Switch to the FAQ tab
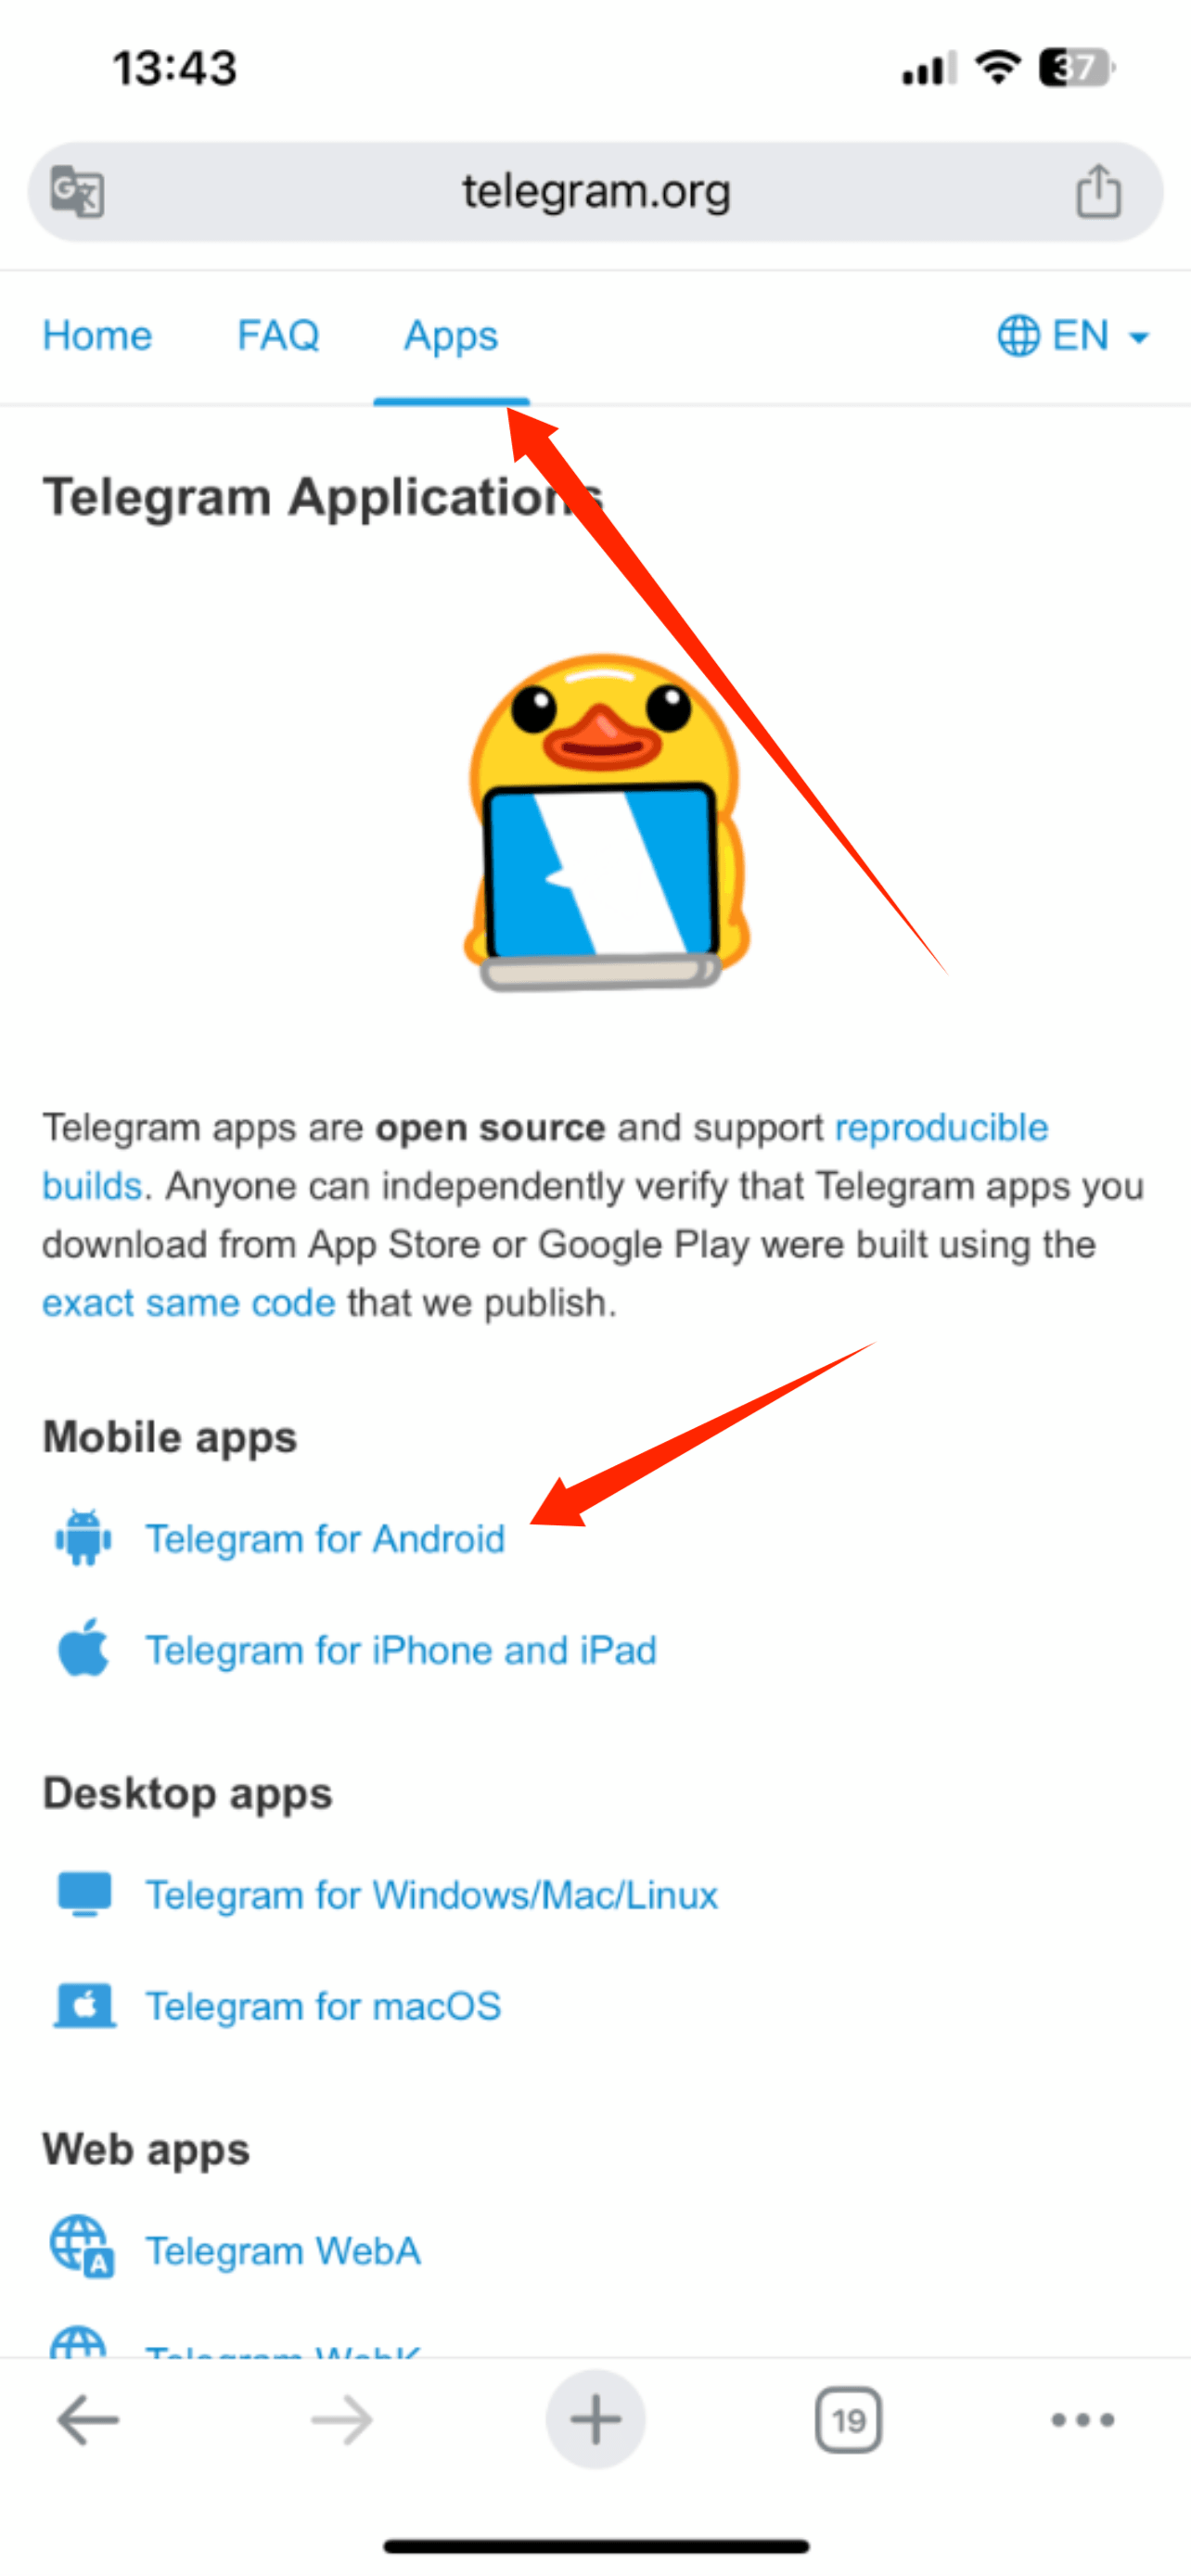The image size is (1191, 2576). click(x=278, y=336)
